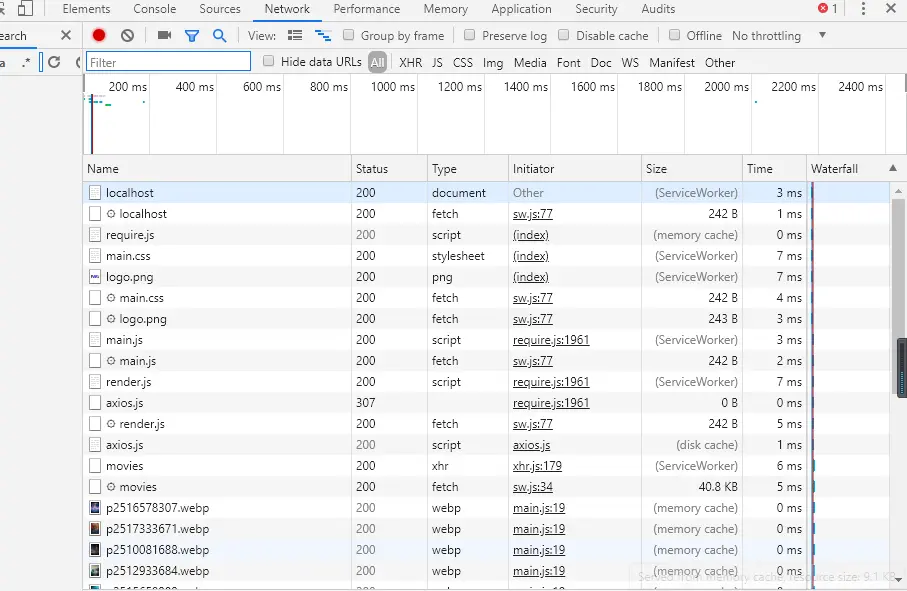
Task: Sort by the Waterfall column arrow
Action: point(893,168)
